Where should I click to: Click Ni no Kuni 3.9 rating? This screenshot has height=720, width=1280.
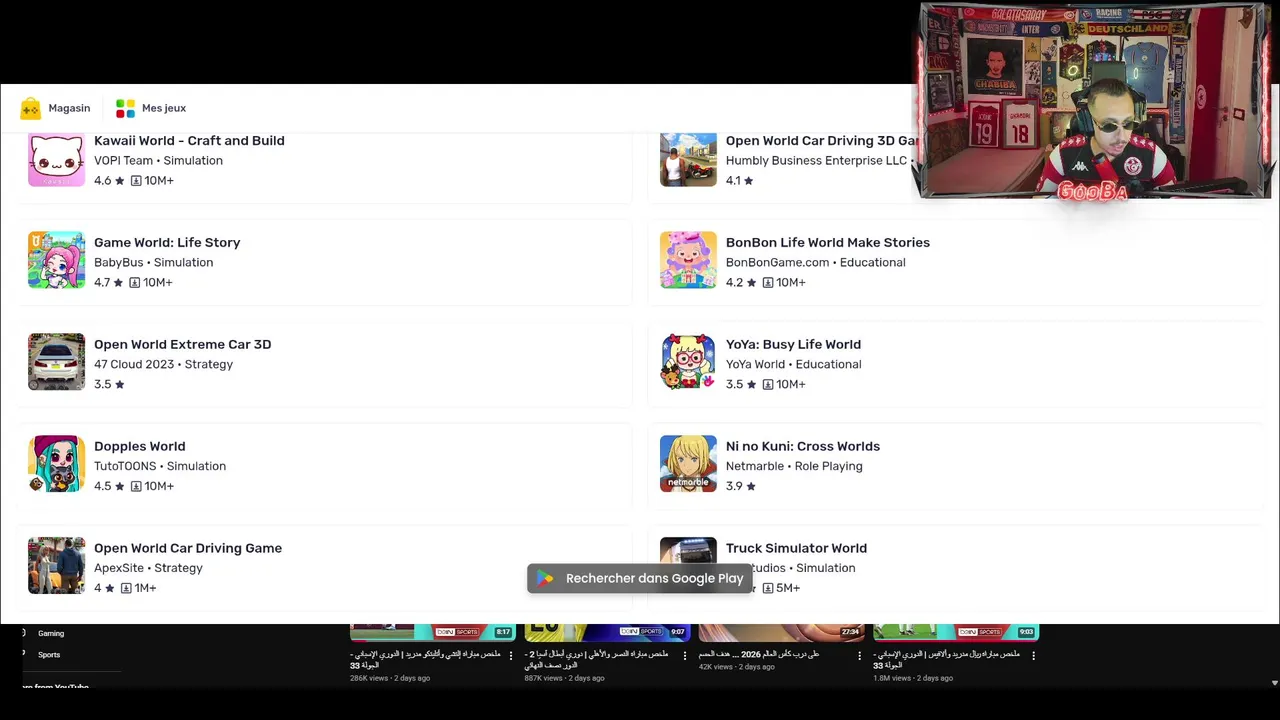tap(741, 487)
